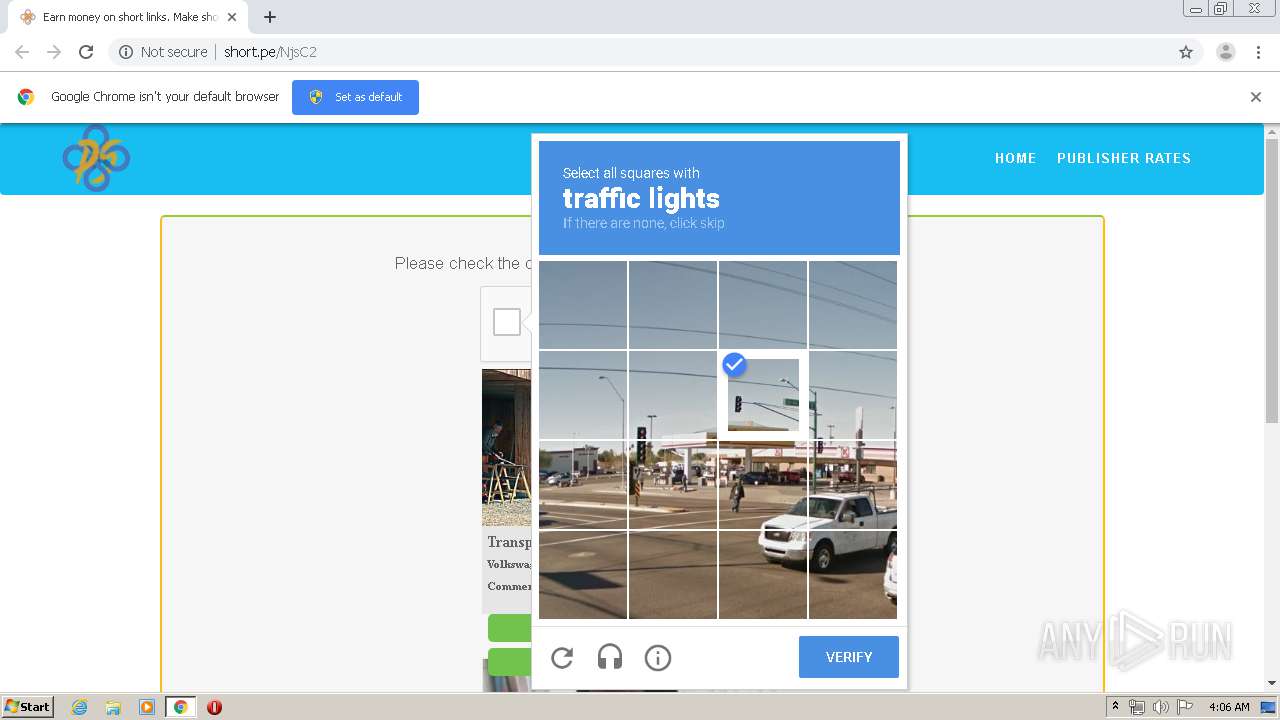Open media player taskbar icon
The image size is (1280, 720).
(147, 707)
